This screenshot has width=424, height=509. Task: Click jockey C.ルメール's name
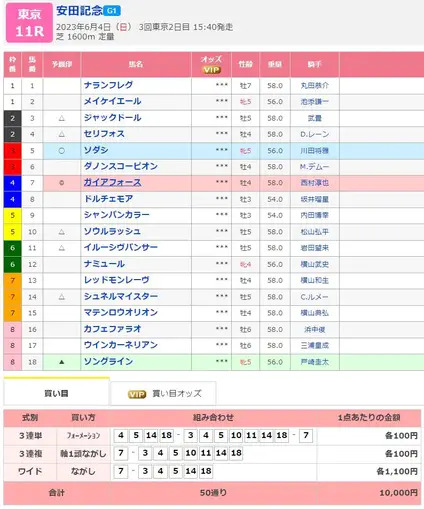point(315,297)
